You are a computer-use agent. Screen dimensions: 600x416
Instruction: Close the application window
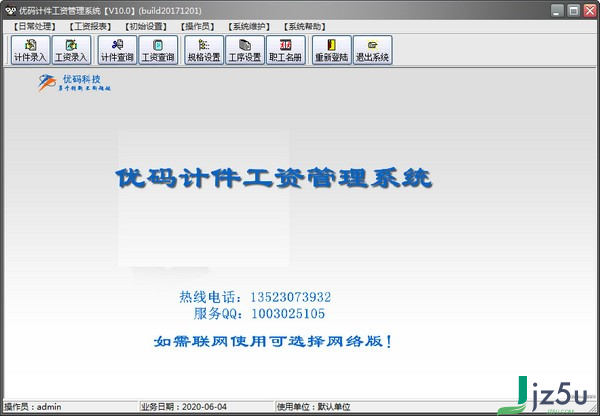coord(590,10)
